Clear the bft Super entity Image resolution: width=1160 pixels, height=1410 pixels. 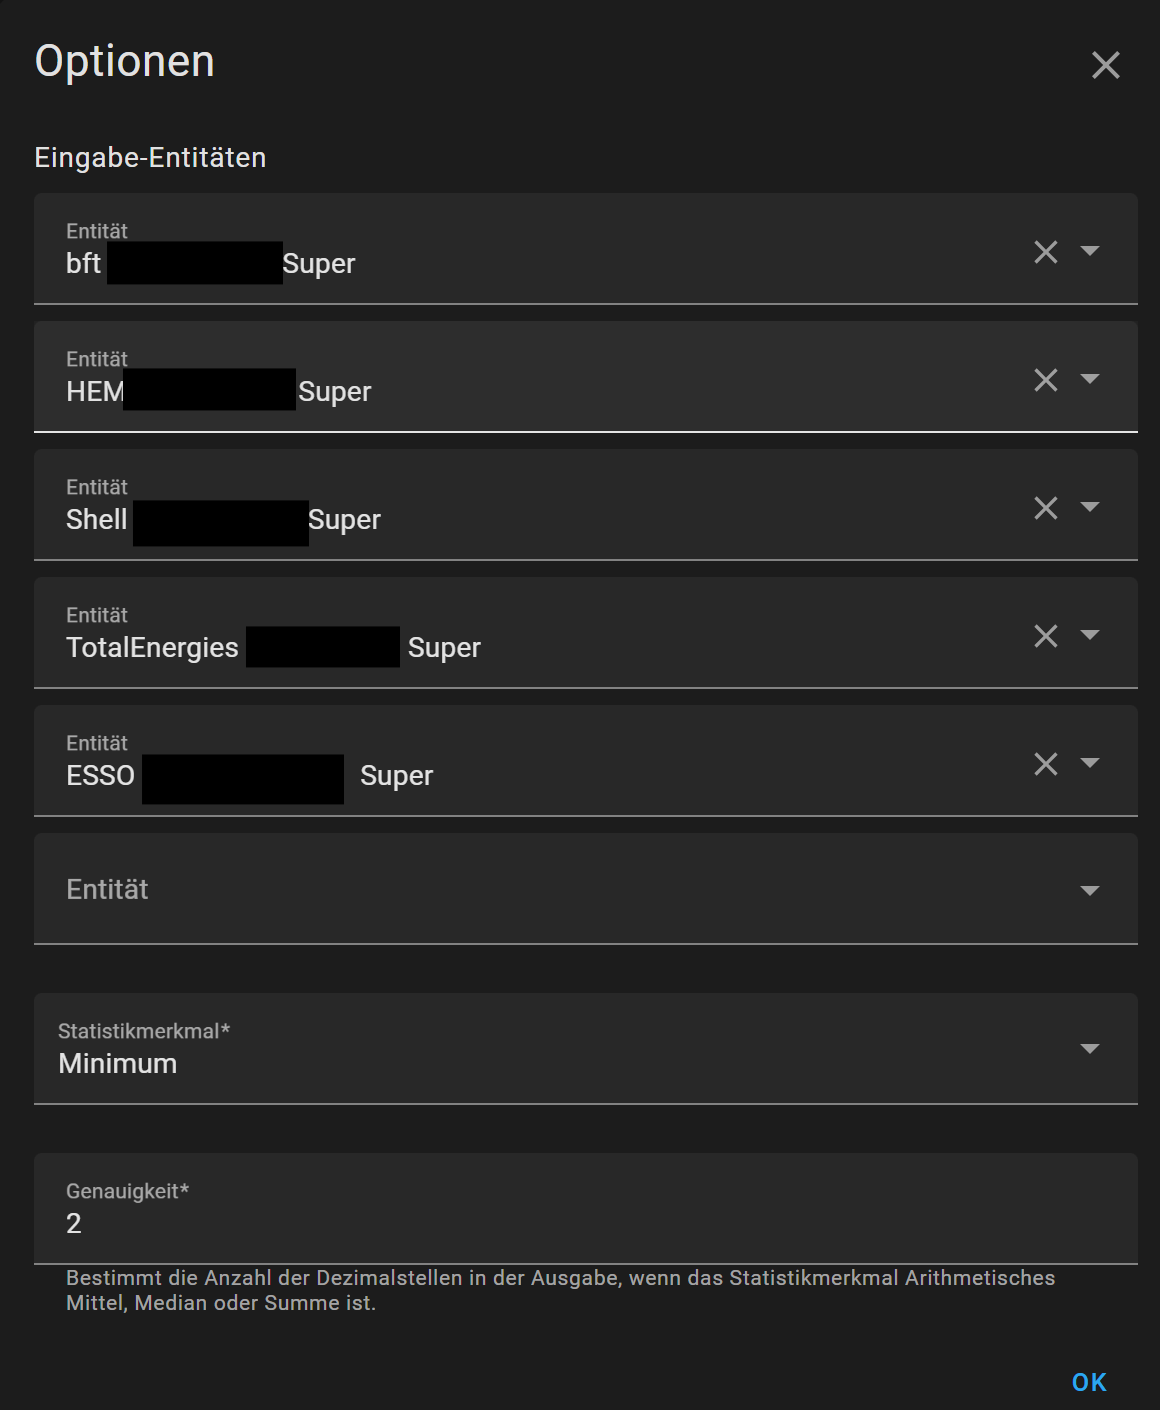pyautogui.click(x=1046, y=252)
